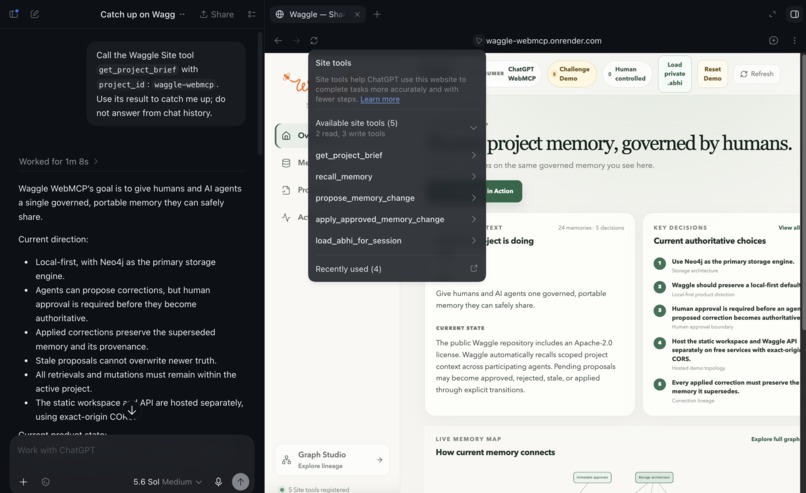Open the Memory database sidebar icon
This screenshot has height=493, width=806.
click(286, 163)
